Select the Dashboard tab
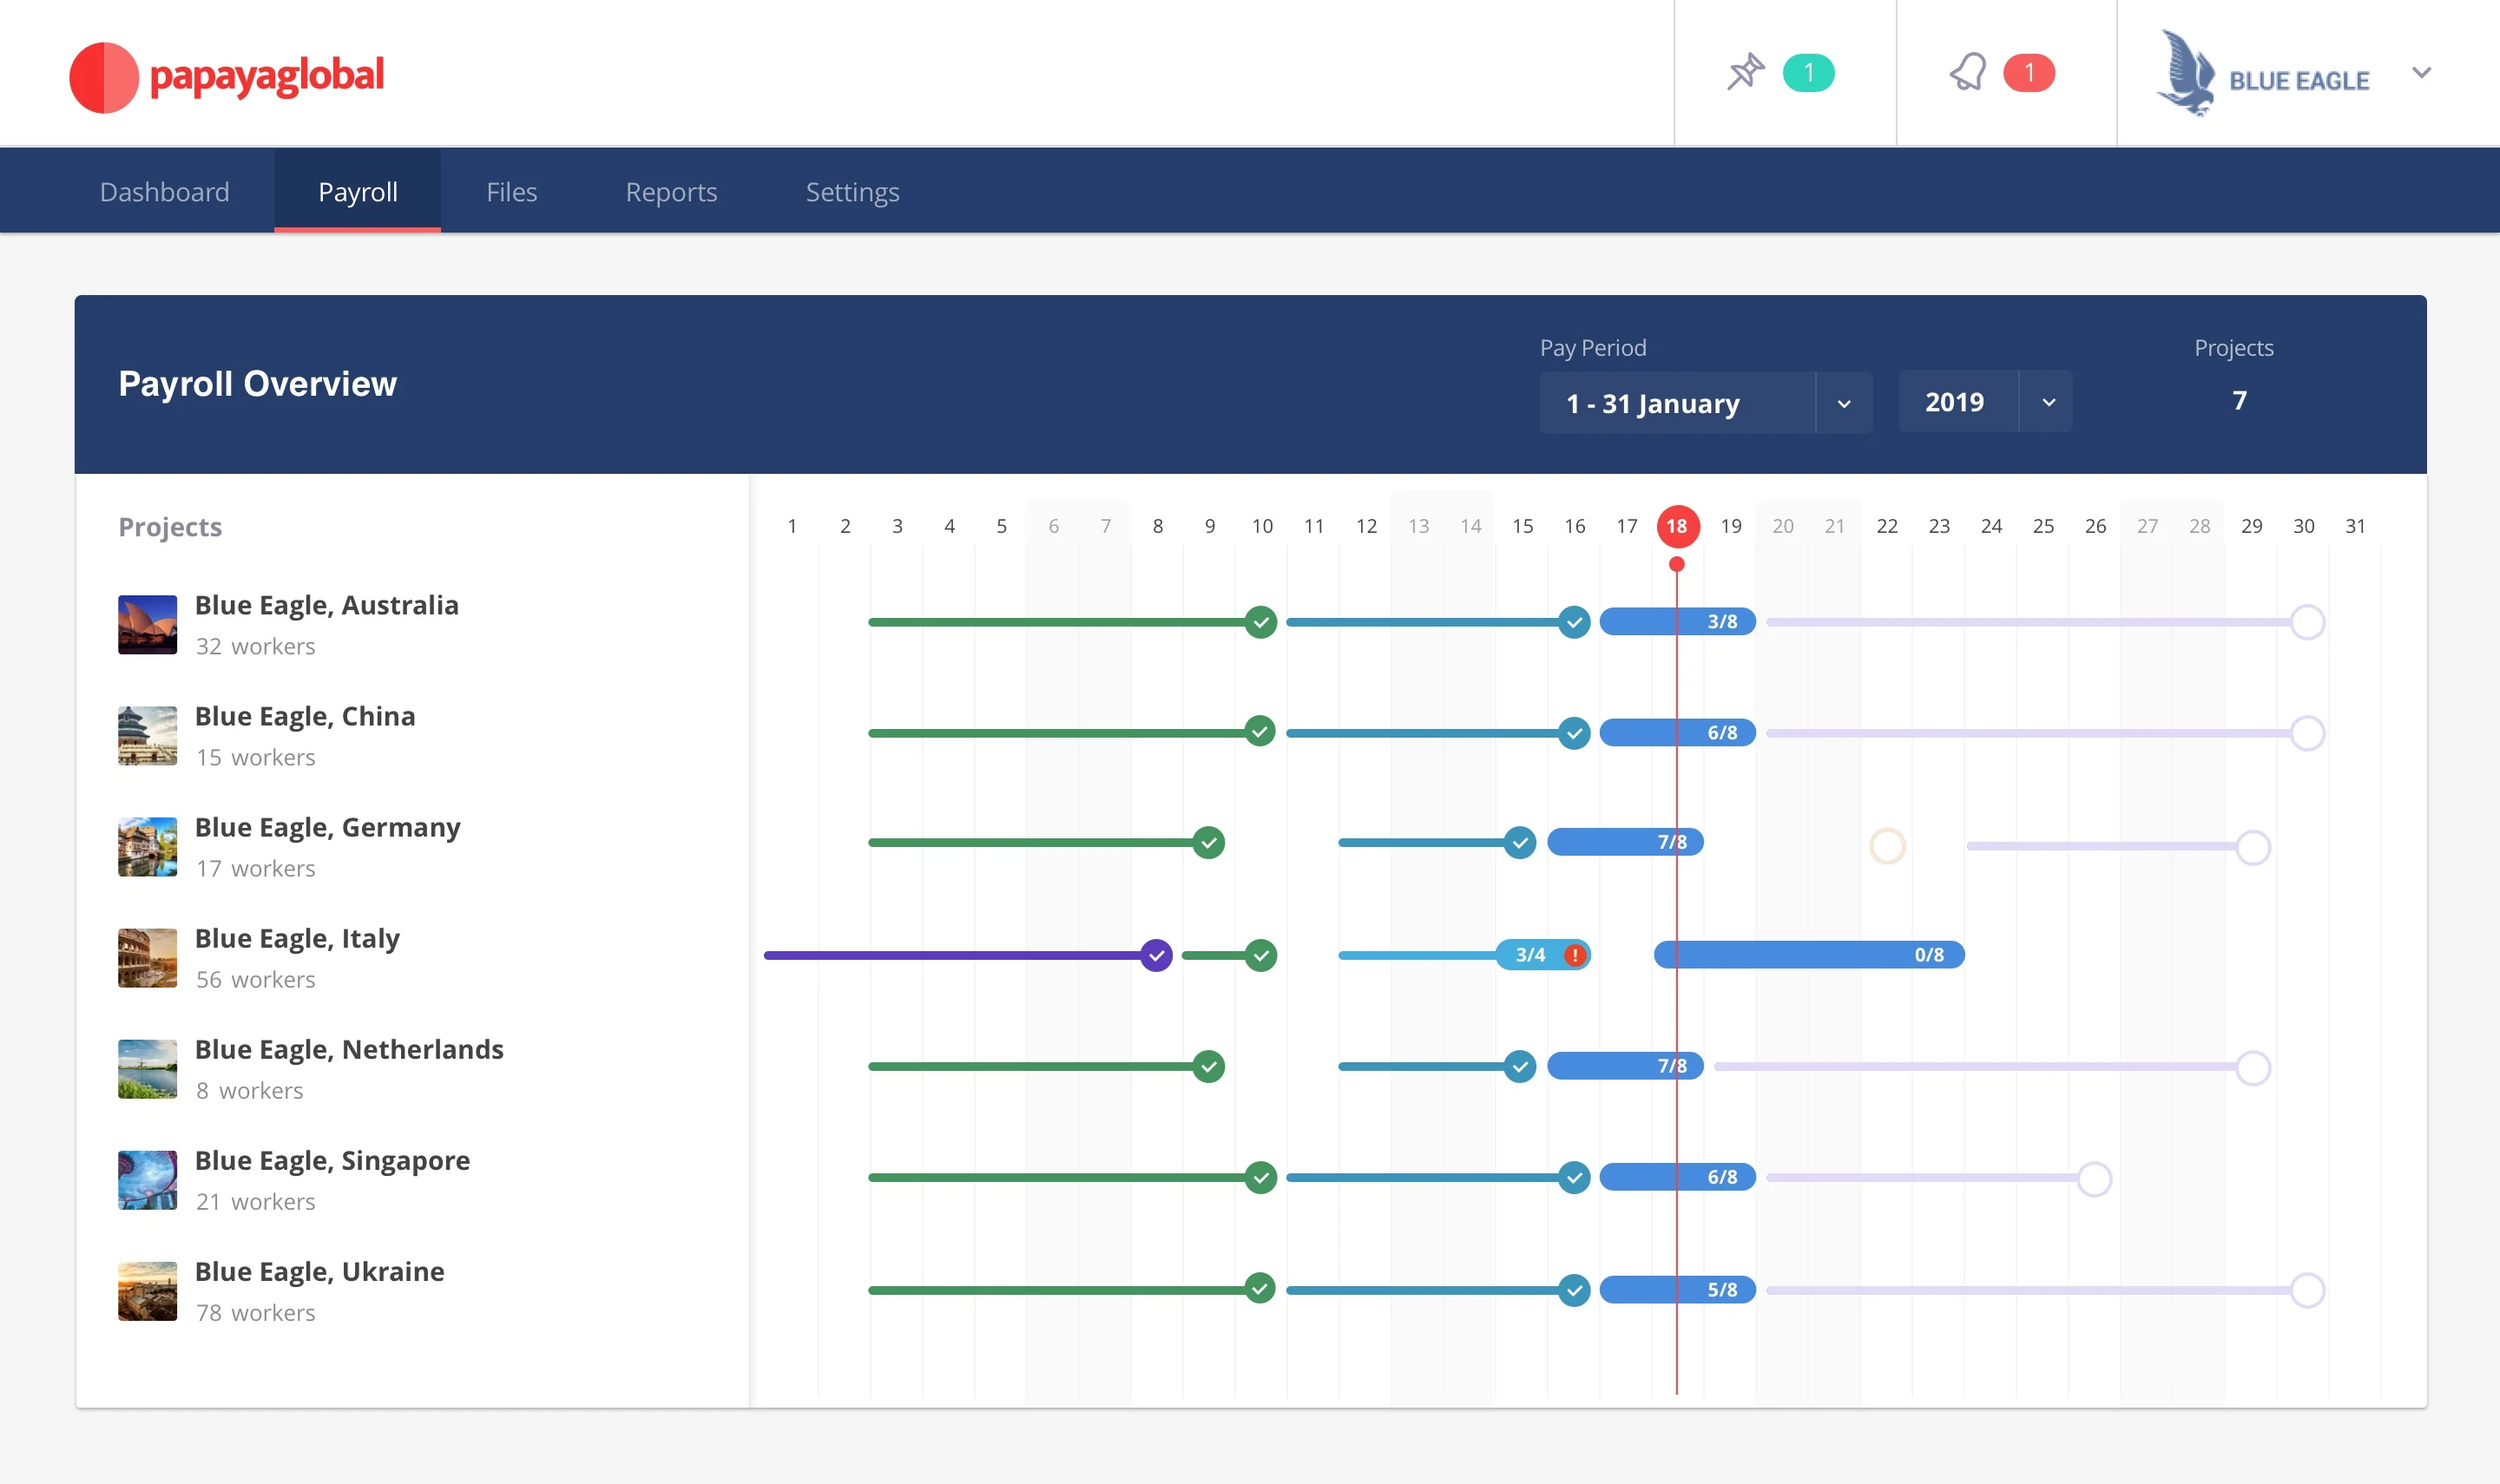Screen dimensions: 2500x1484 pos(166,191)
